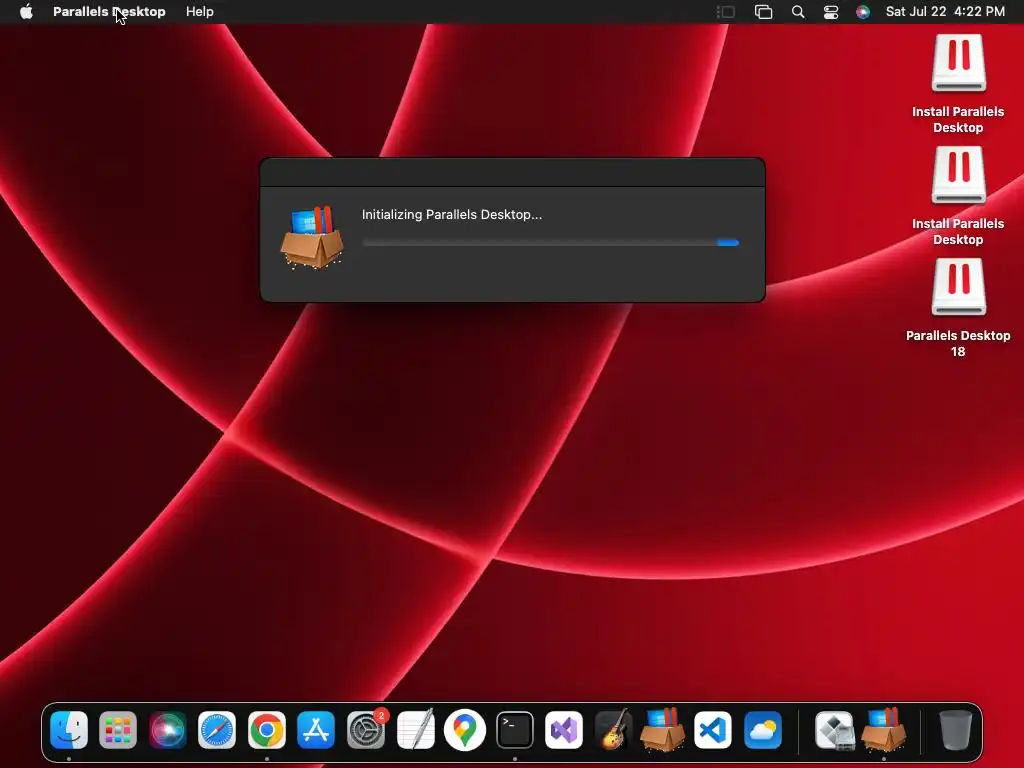Open Weather app from the Dock

coord(762,729)
